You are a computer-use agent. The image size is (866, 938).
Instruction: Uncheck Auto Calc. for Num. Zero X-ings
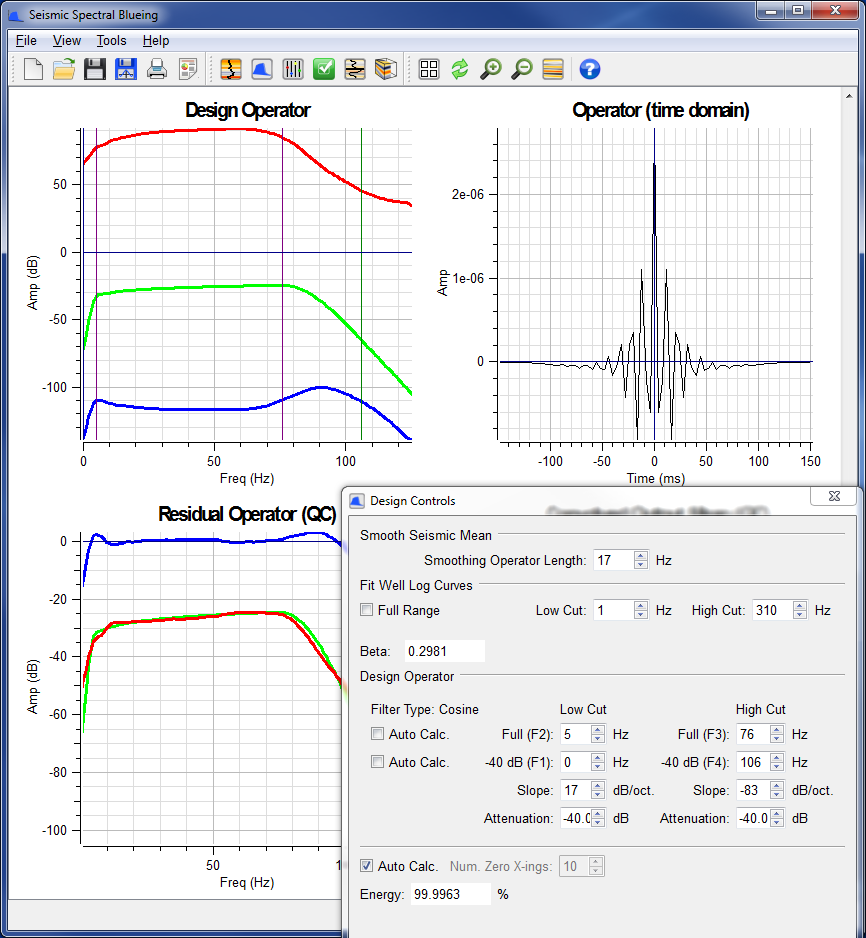pos(367,866)
